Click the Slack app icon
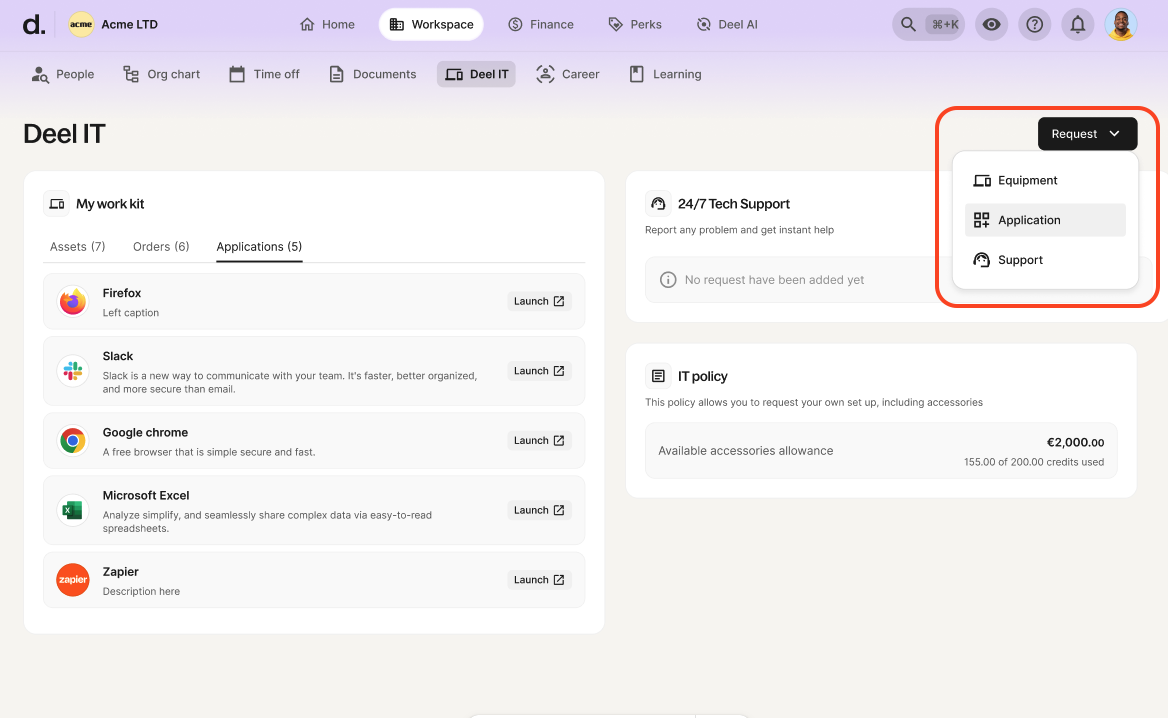 click(73, 371)
